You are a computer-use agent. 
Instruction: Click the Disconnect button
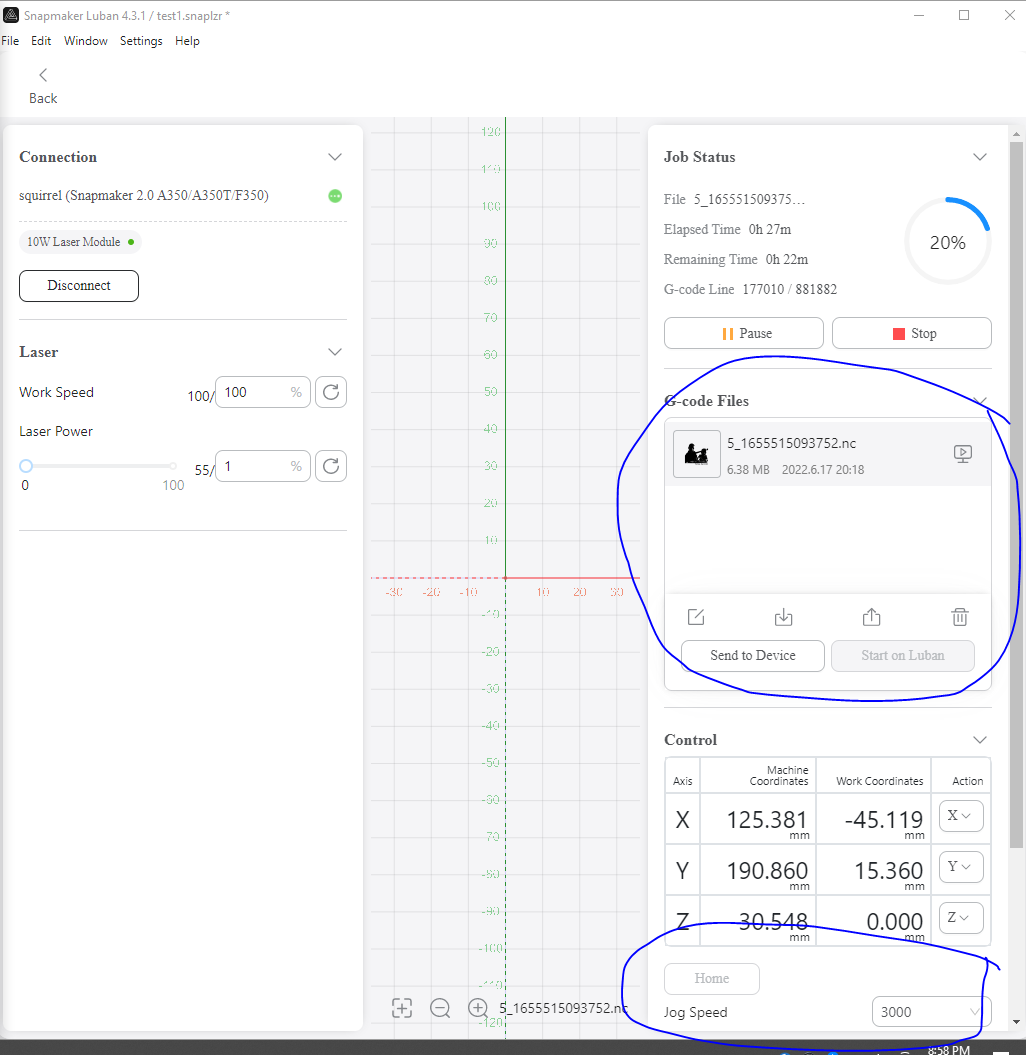pos(79,286)
